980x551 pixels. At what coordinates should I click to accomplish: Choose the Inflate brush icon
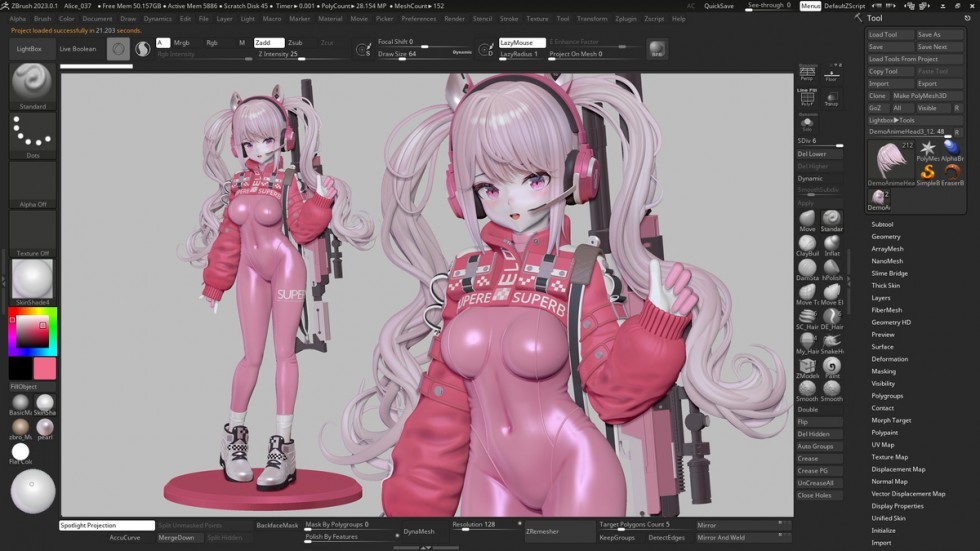pyautogui.click(x=832, y=244)
